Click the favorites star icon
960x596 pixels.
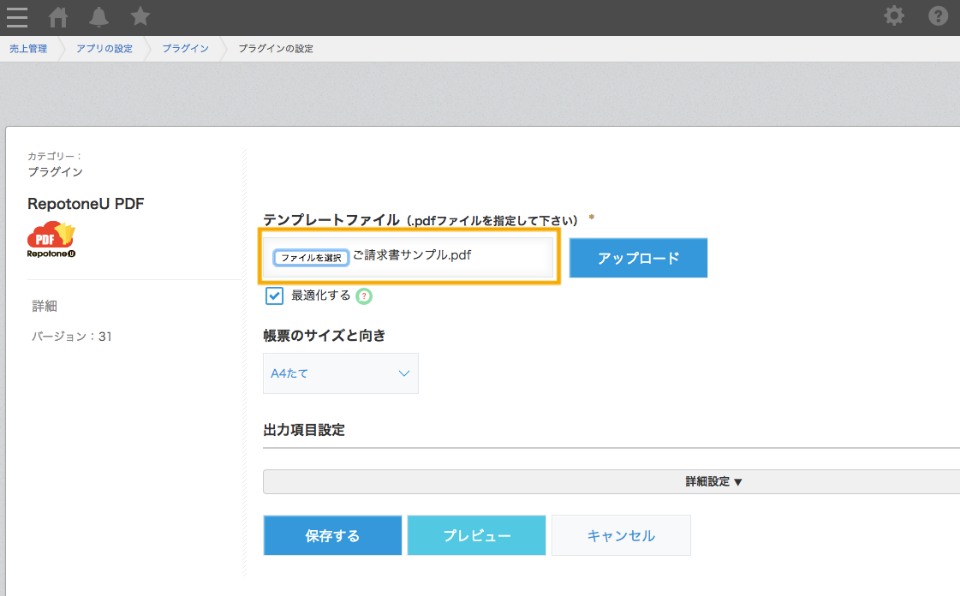(140, 16)
